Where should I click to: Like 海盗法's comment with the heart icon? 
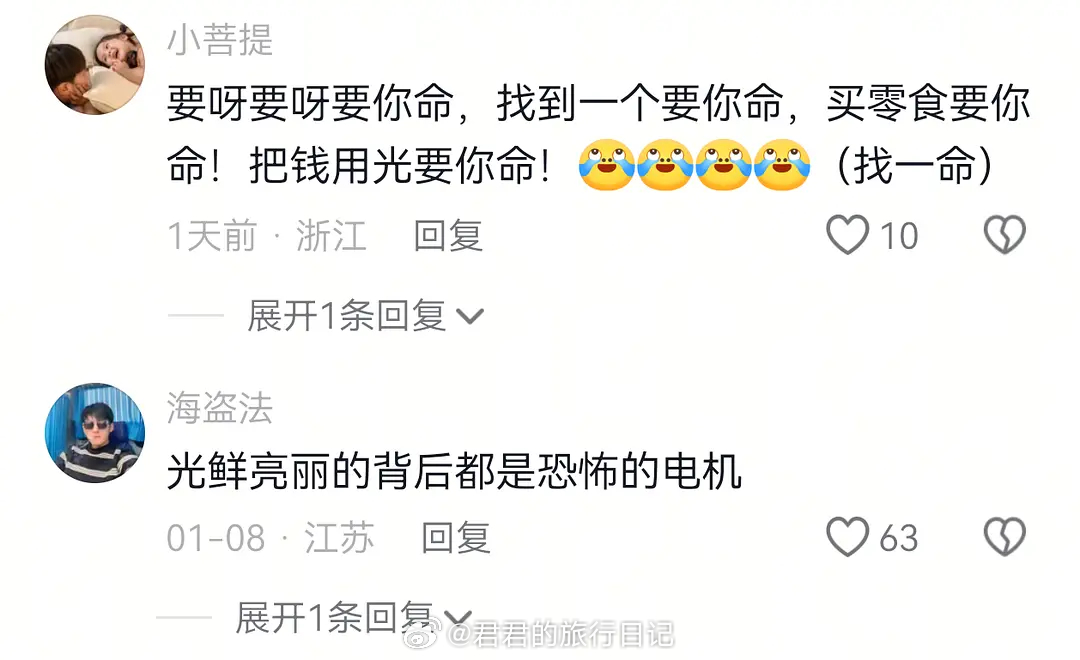847,537
